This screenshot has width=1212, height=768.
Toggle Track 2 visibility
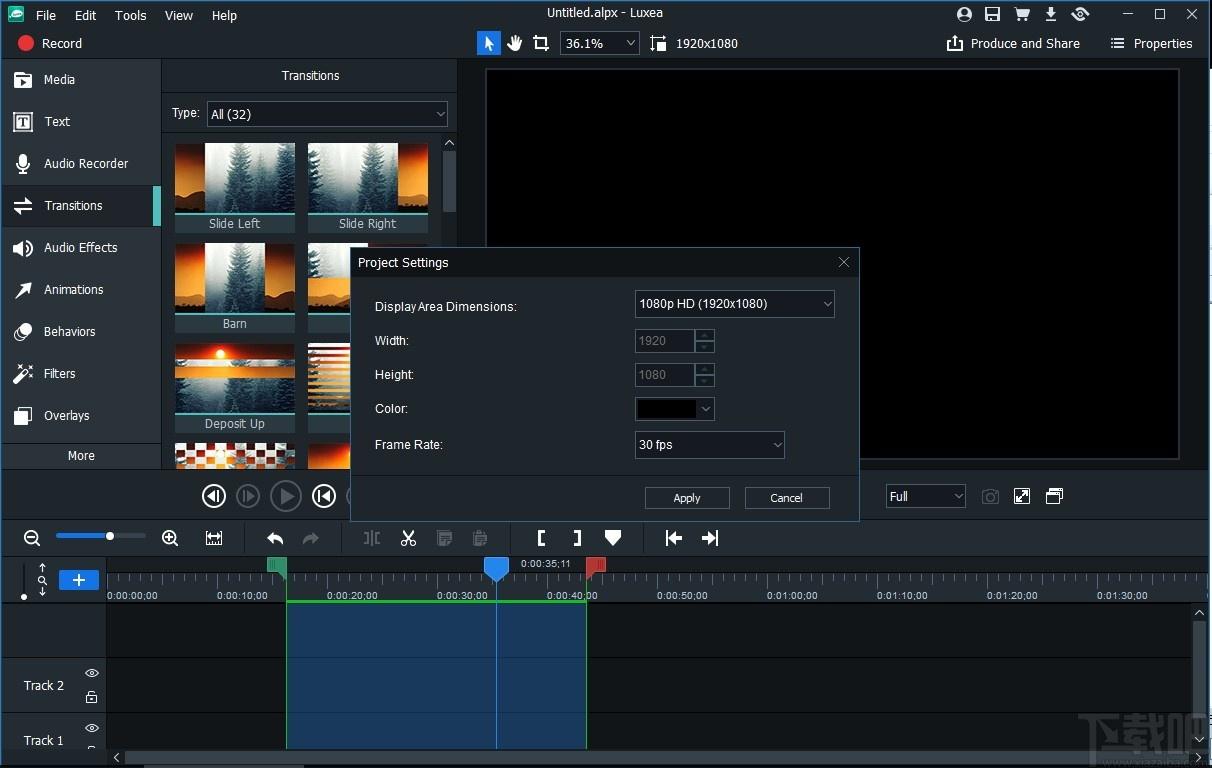click(x=92, y=673)
